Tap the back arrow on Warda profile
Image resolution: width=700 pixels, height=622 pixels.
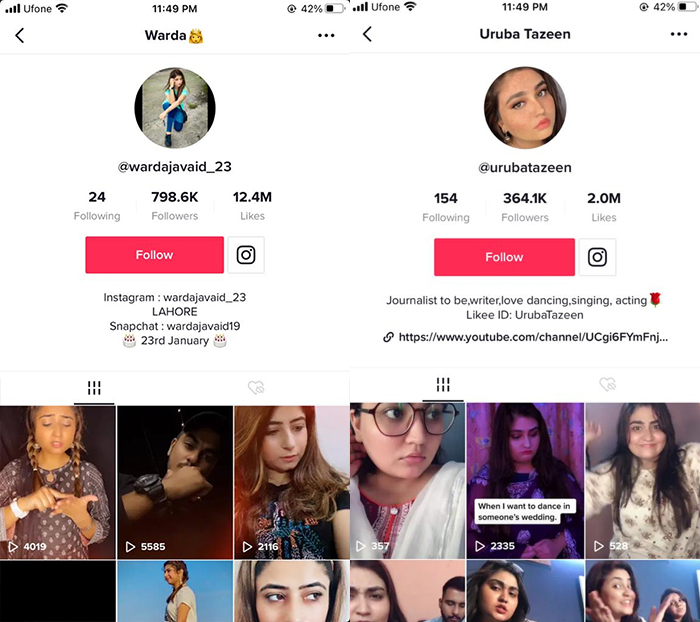(x=20, y=35)
